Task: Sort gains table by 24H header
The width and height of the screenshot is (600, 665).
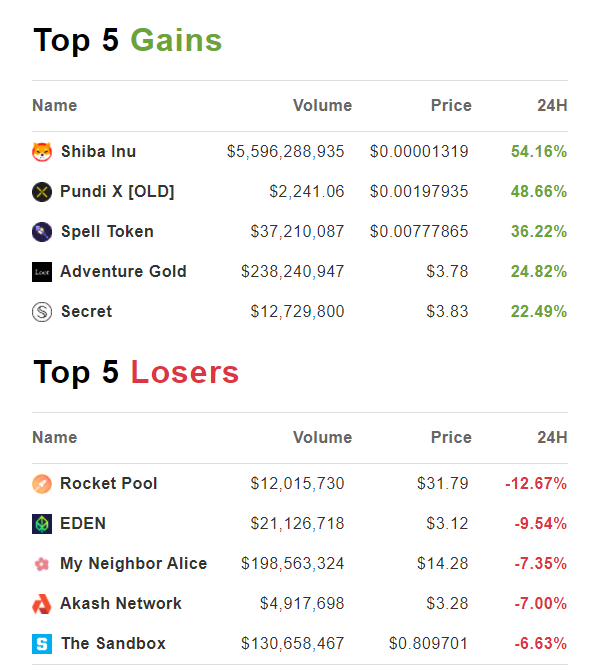Action: [551, 106]
